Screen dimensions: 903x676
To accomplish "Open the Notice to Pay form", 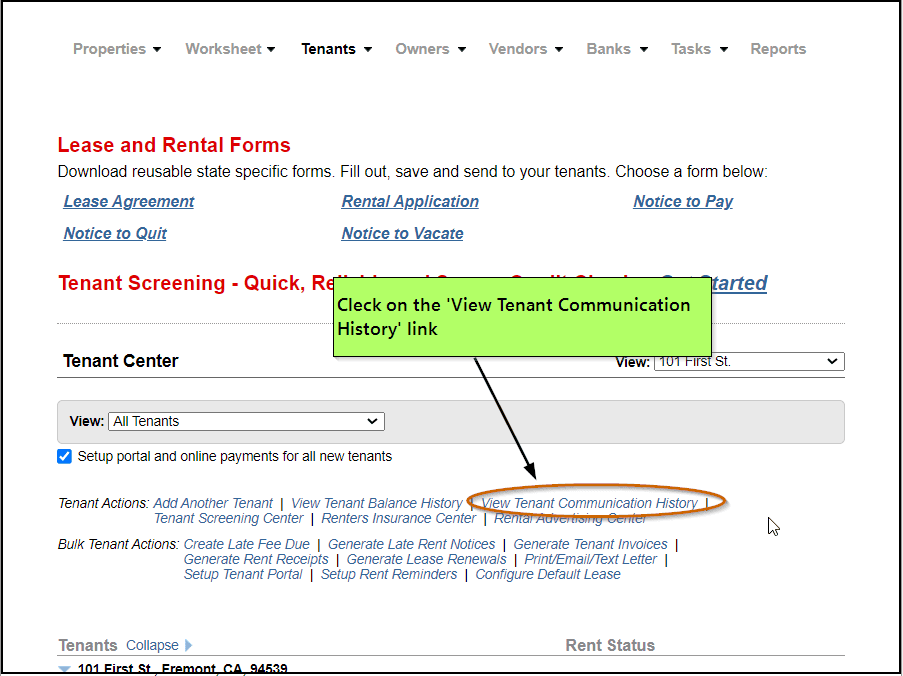I will point(683,202).
